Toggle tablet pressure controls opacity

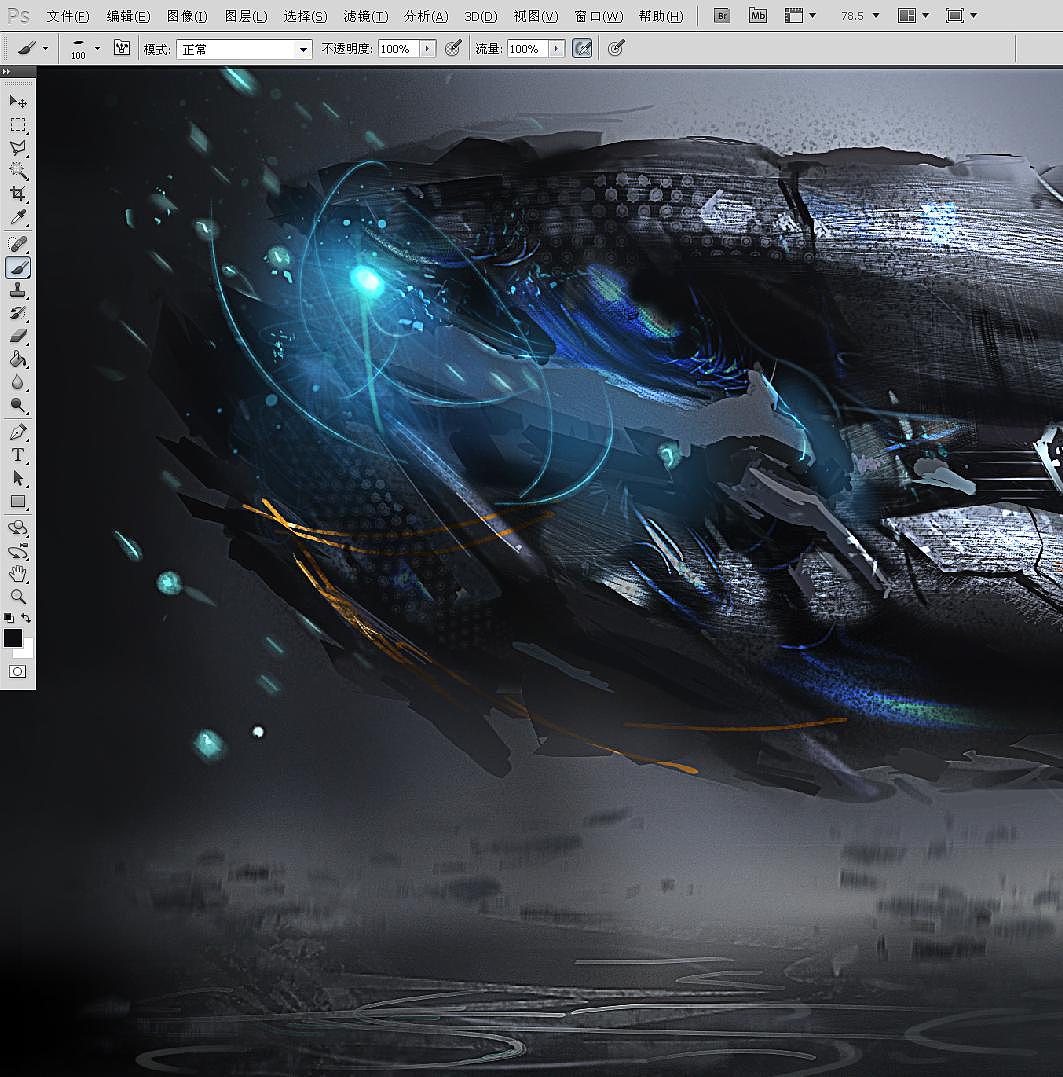[x=453, y=48]
